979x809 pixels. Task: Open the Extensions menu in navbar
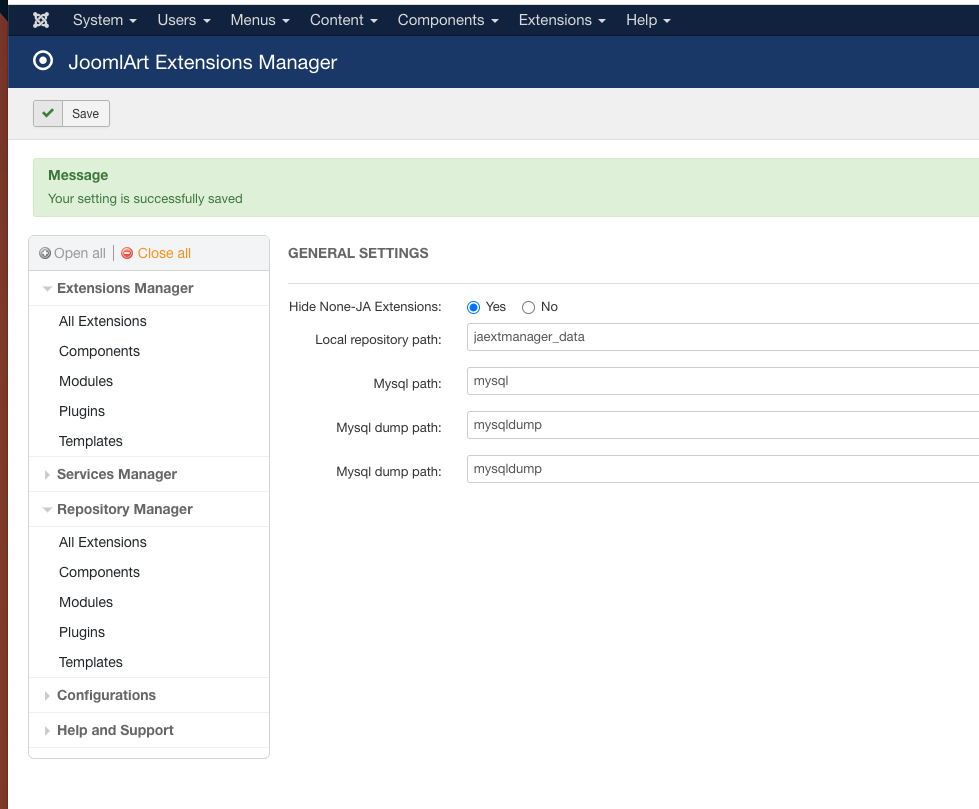pyautogui.click(x=562, y=20)
